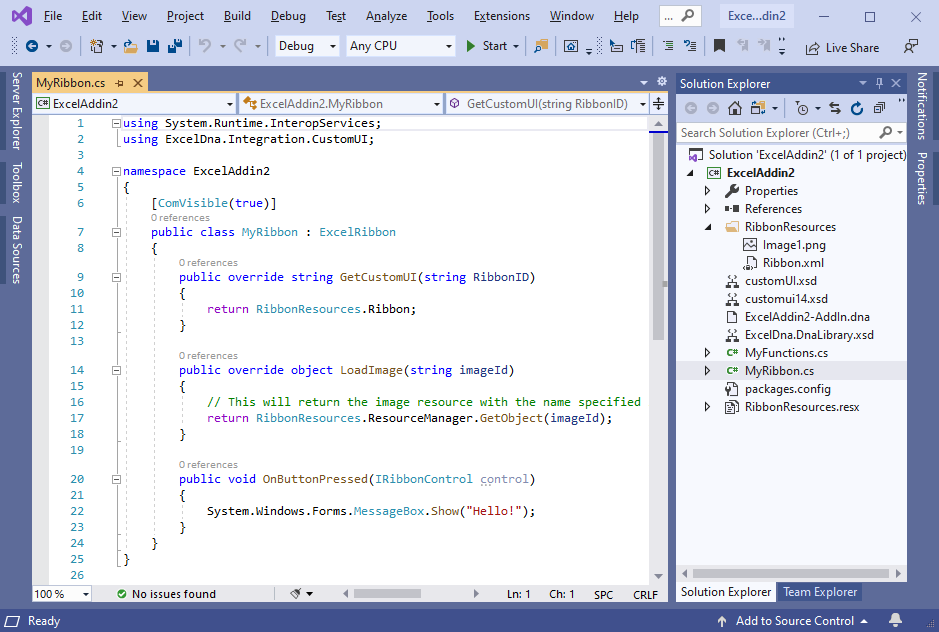Click the editor tab settings gear icon
Viewport: 939px width, 632px height.
coord(662,81)
